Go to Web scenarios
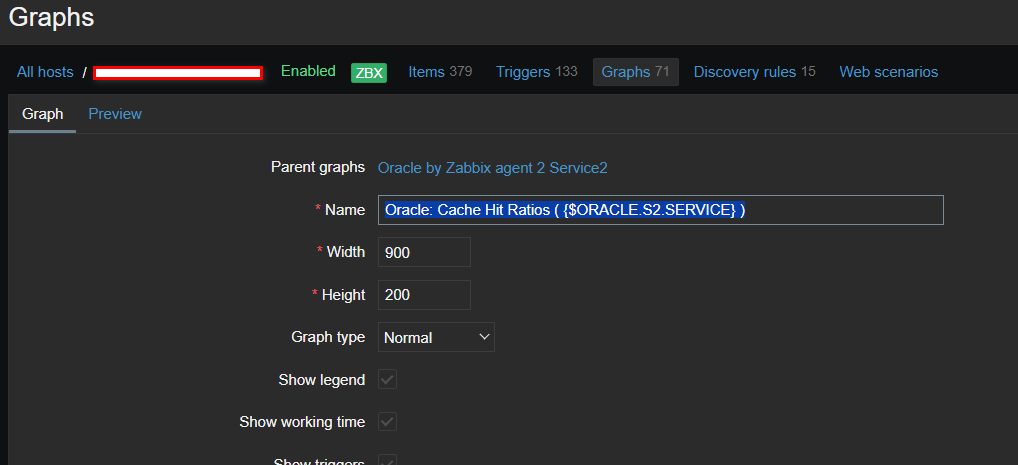Screen dimensions: 1018x465 [888, 72]
